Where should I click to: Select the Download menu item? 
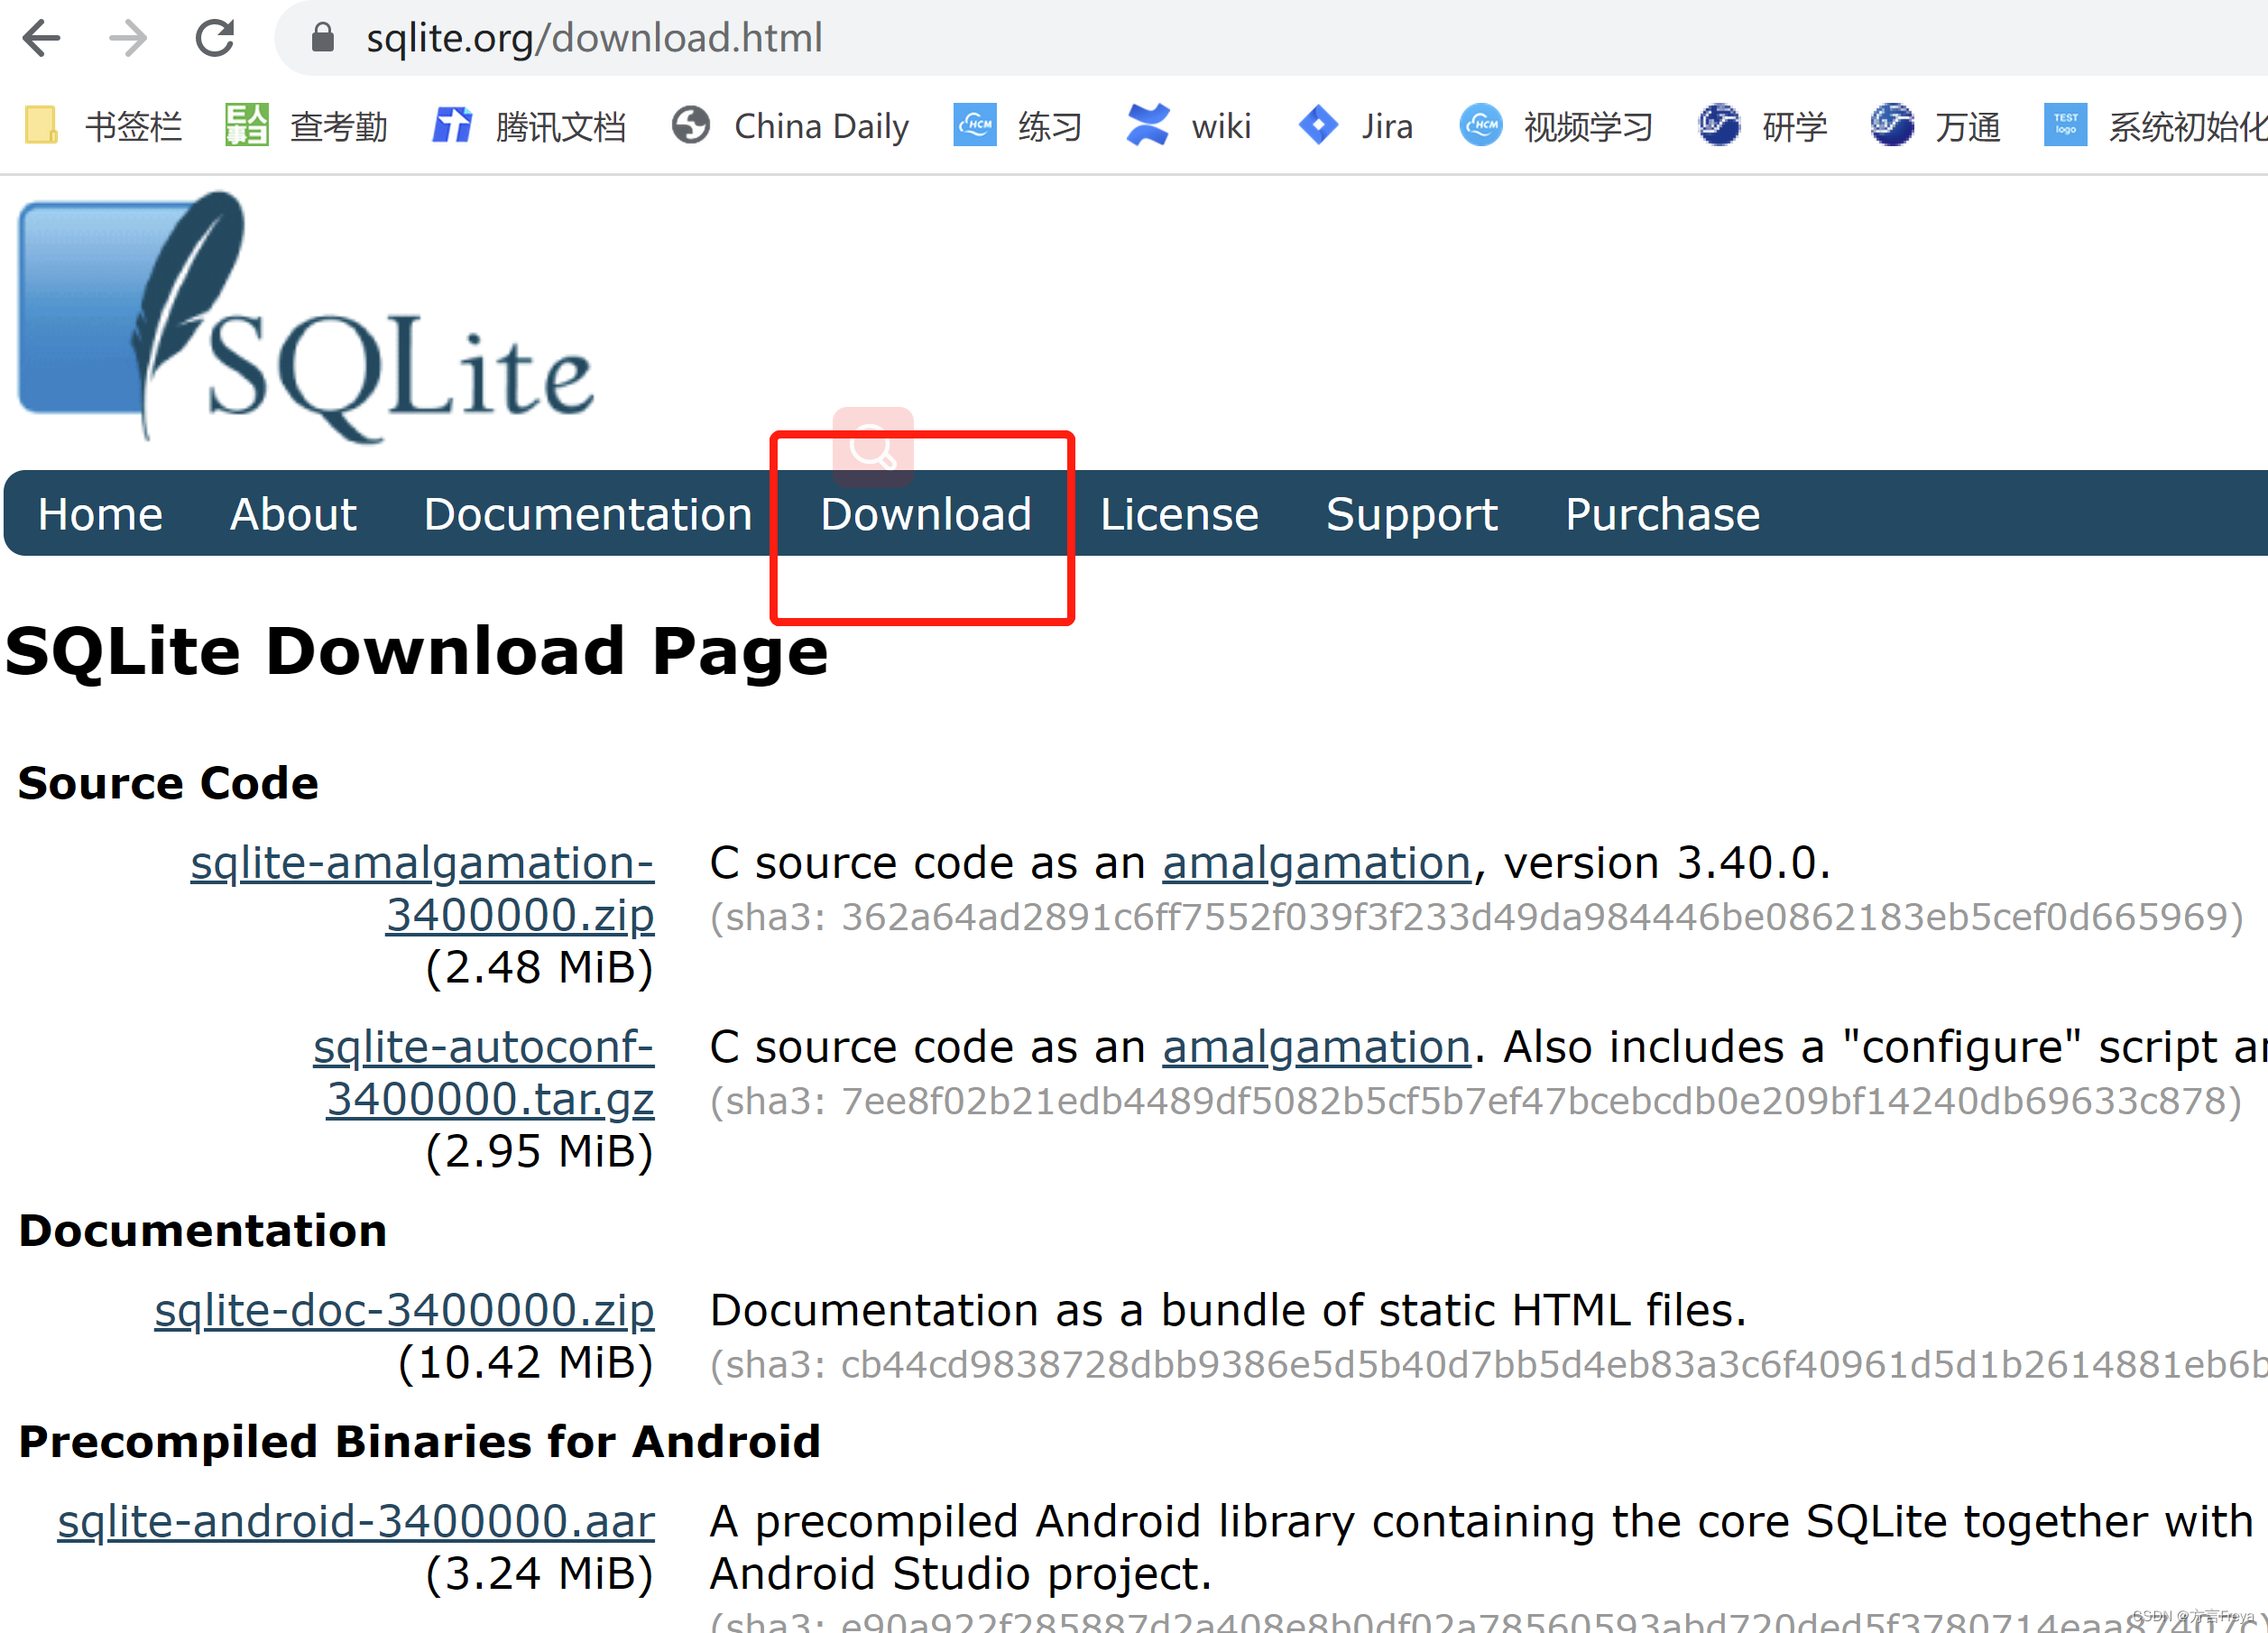[x=925, y=514]
